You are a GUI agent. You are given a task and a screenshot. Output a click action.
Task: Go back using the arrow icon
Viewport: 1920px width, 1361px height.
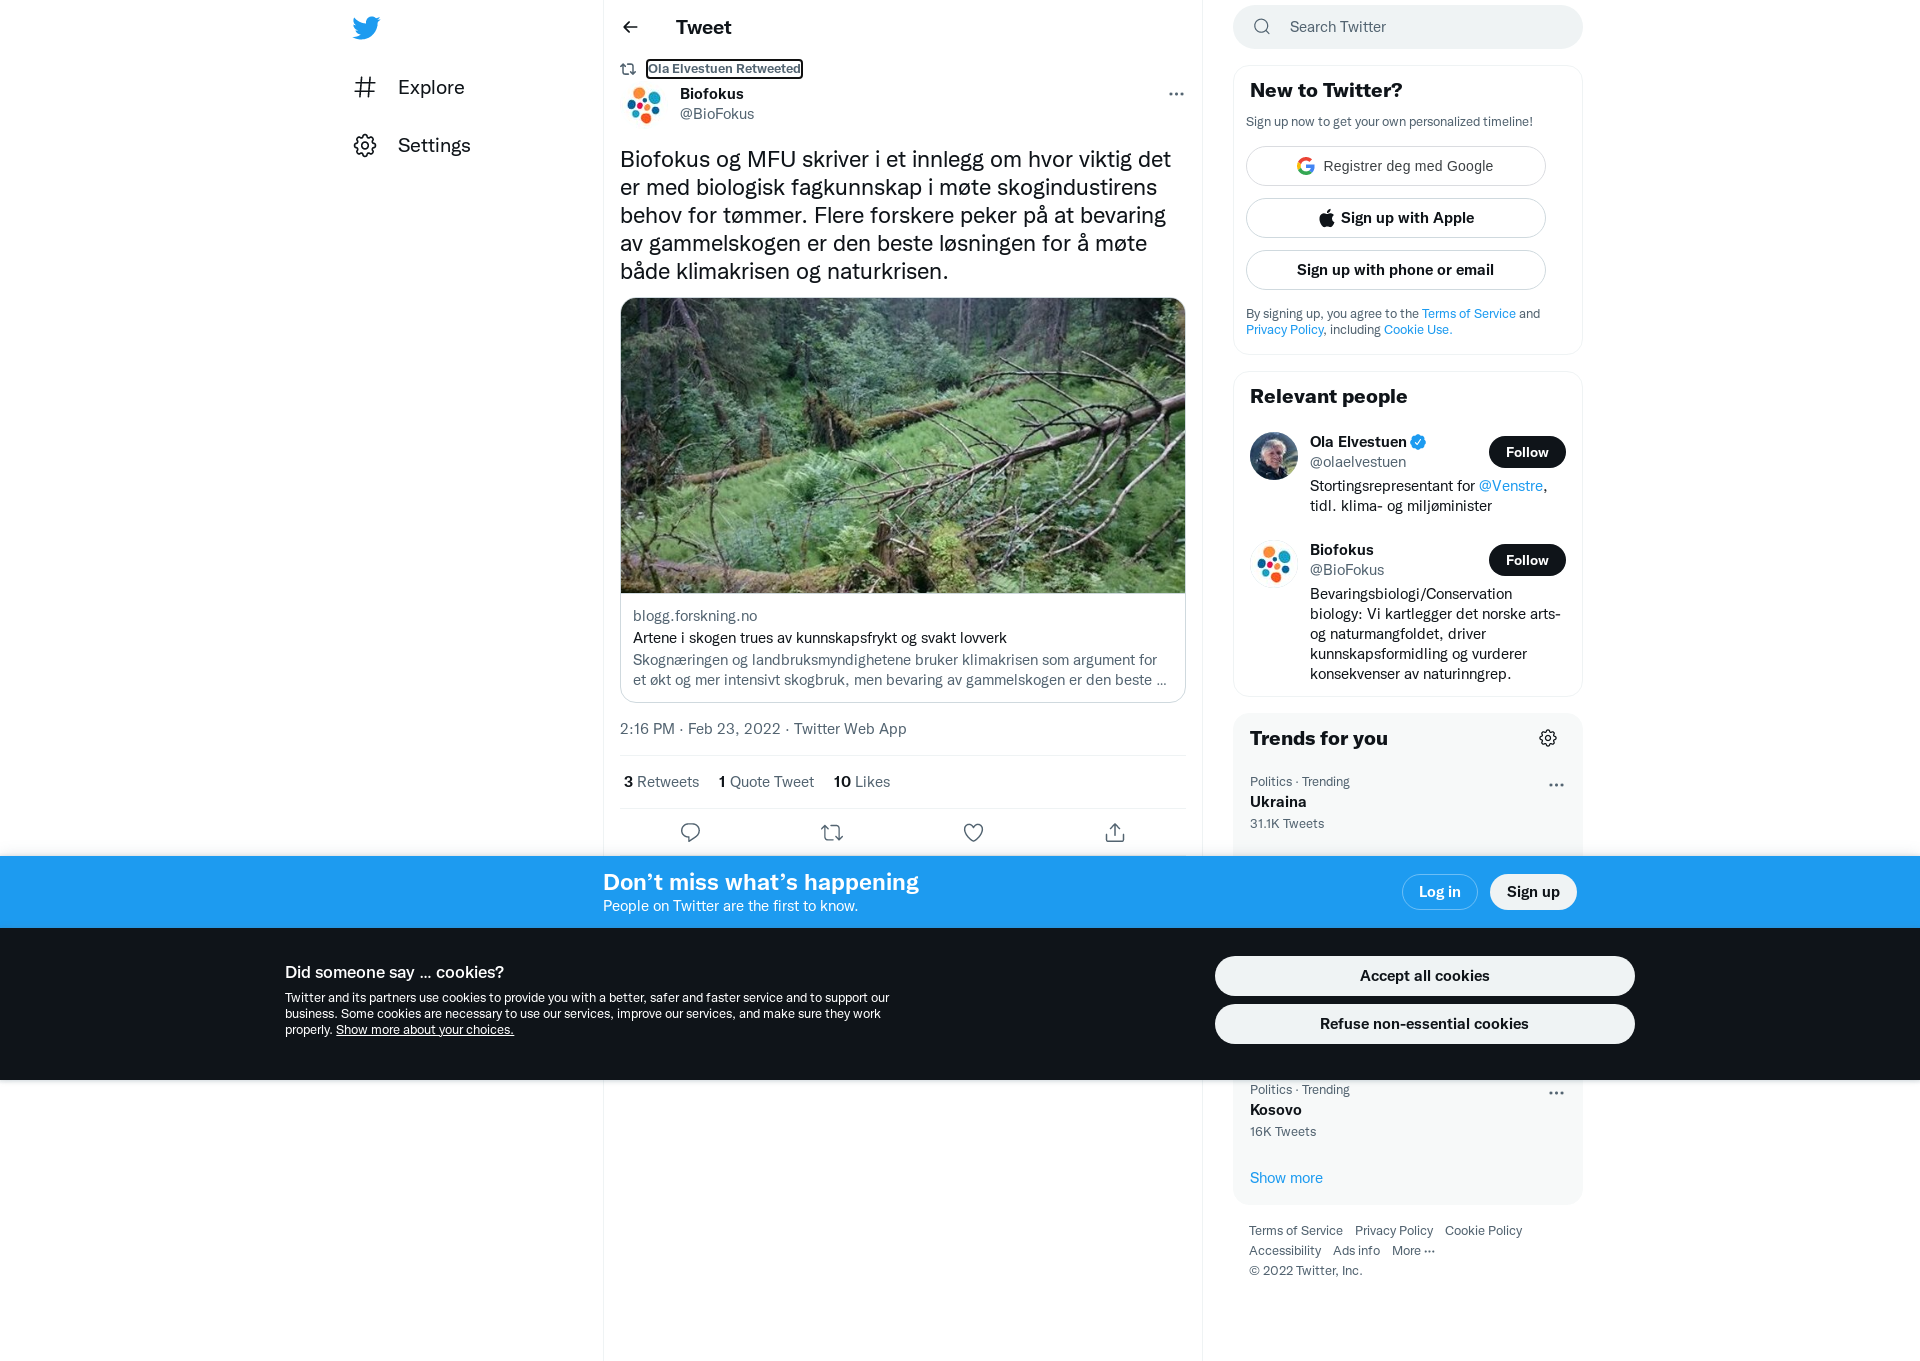click(630, 27)
